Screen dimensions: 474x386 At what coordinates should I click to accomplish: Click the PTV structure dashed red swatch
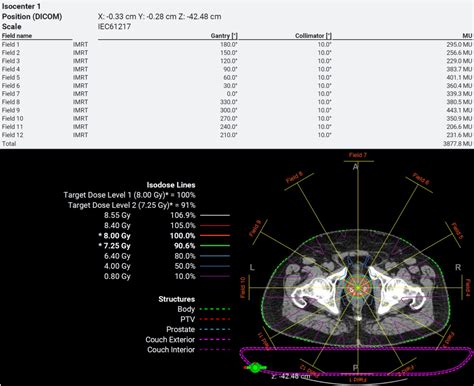click(215, 319)
